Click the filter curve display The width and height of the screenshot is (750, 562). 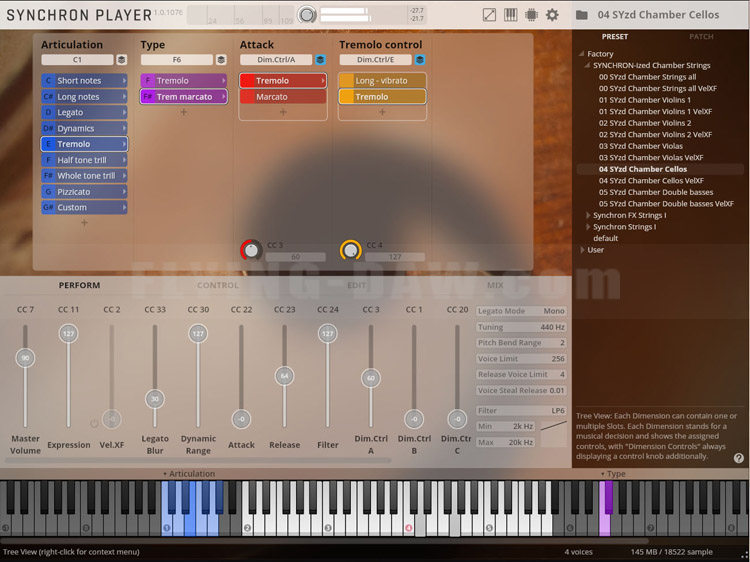point(553,434)
